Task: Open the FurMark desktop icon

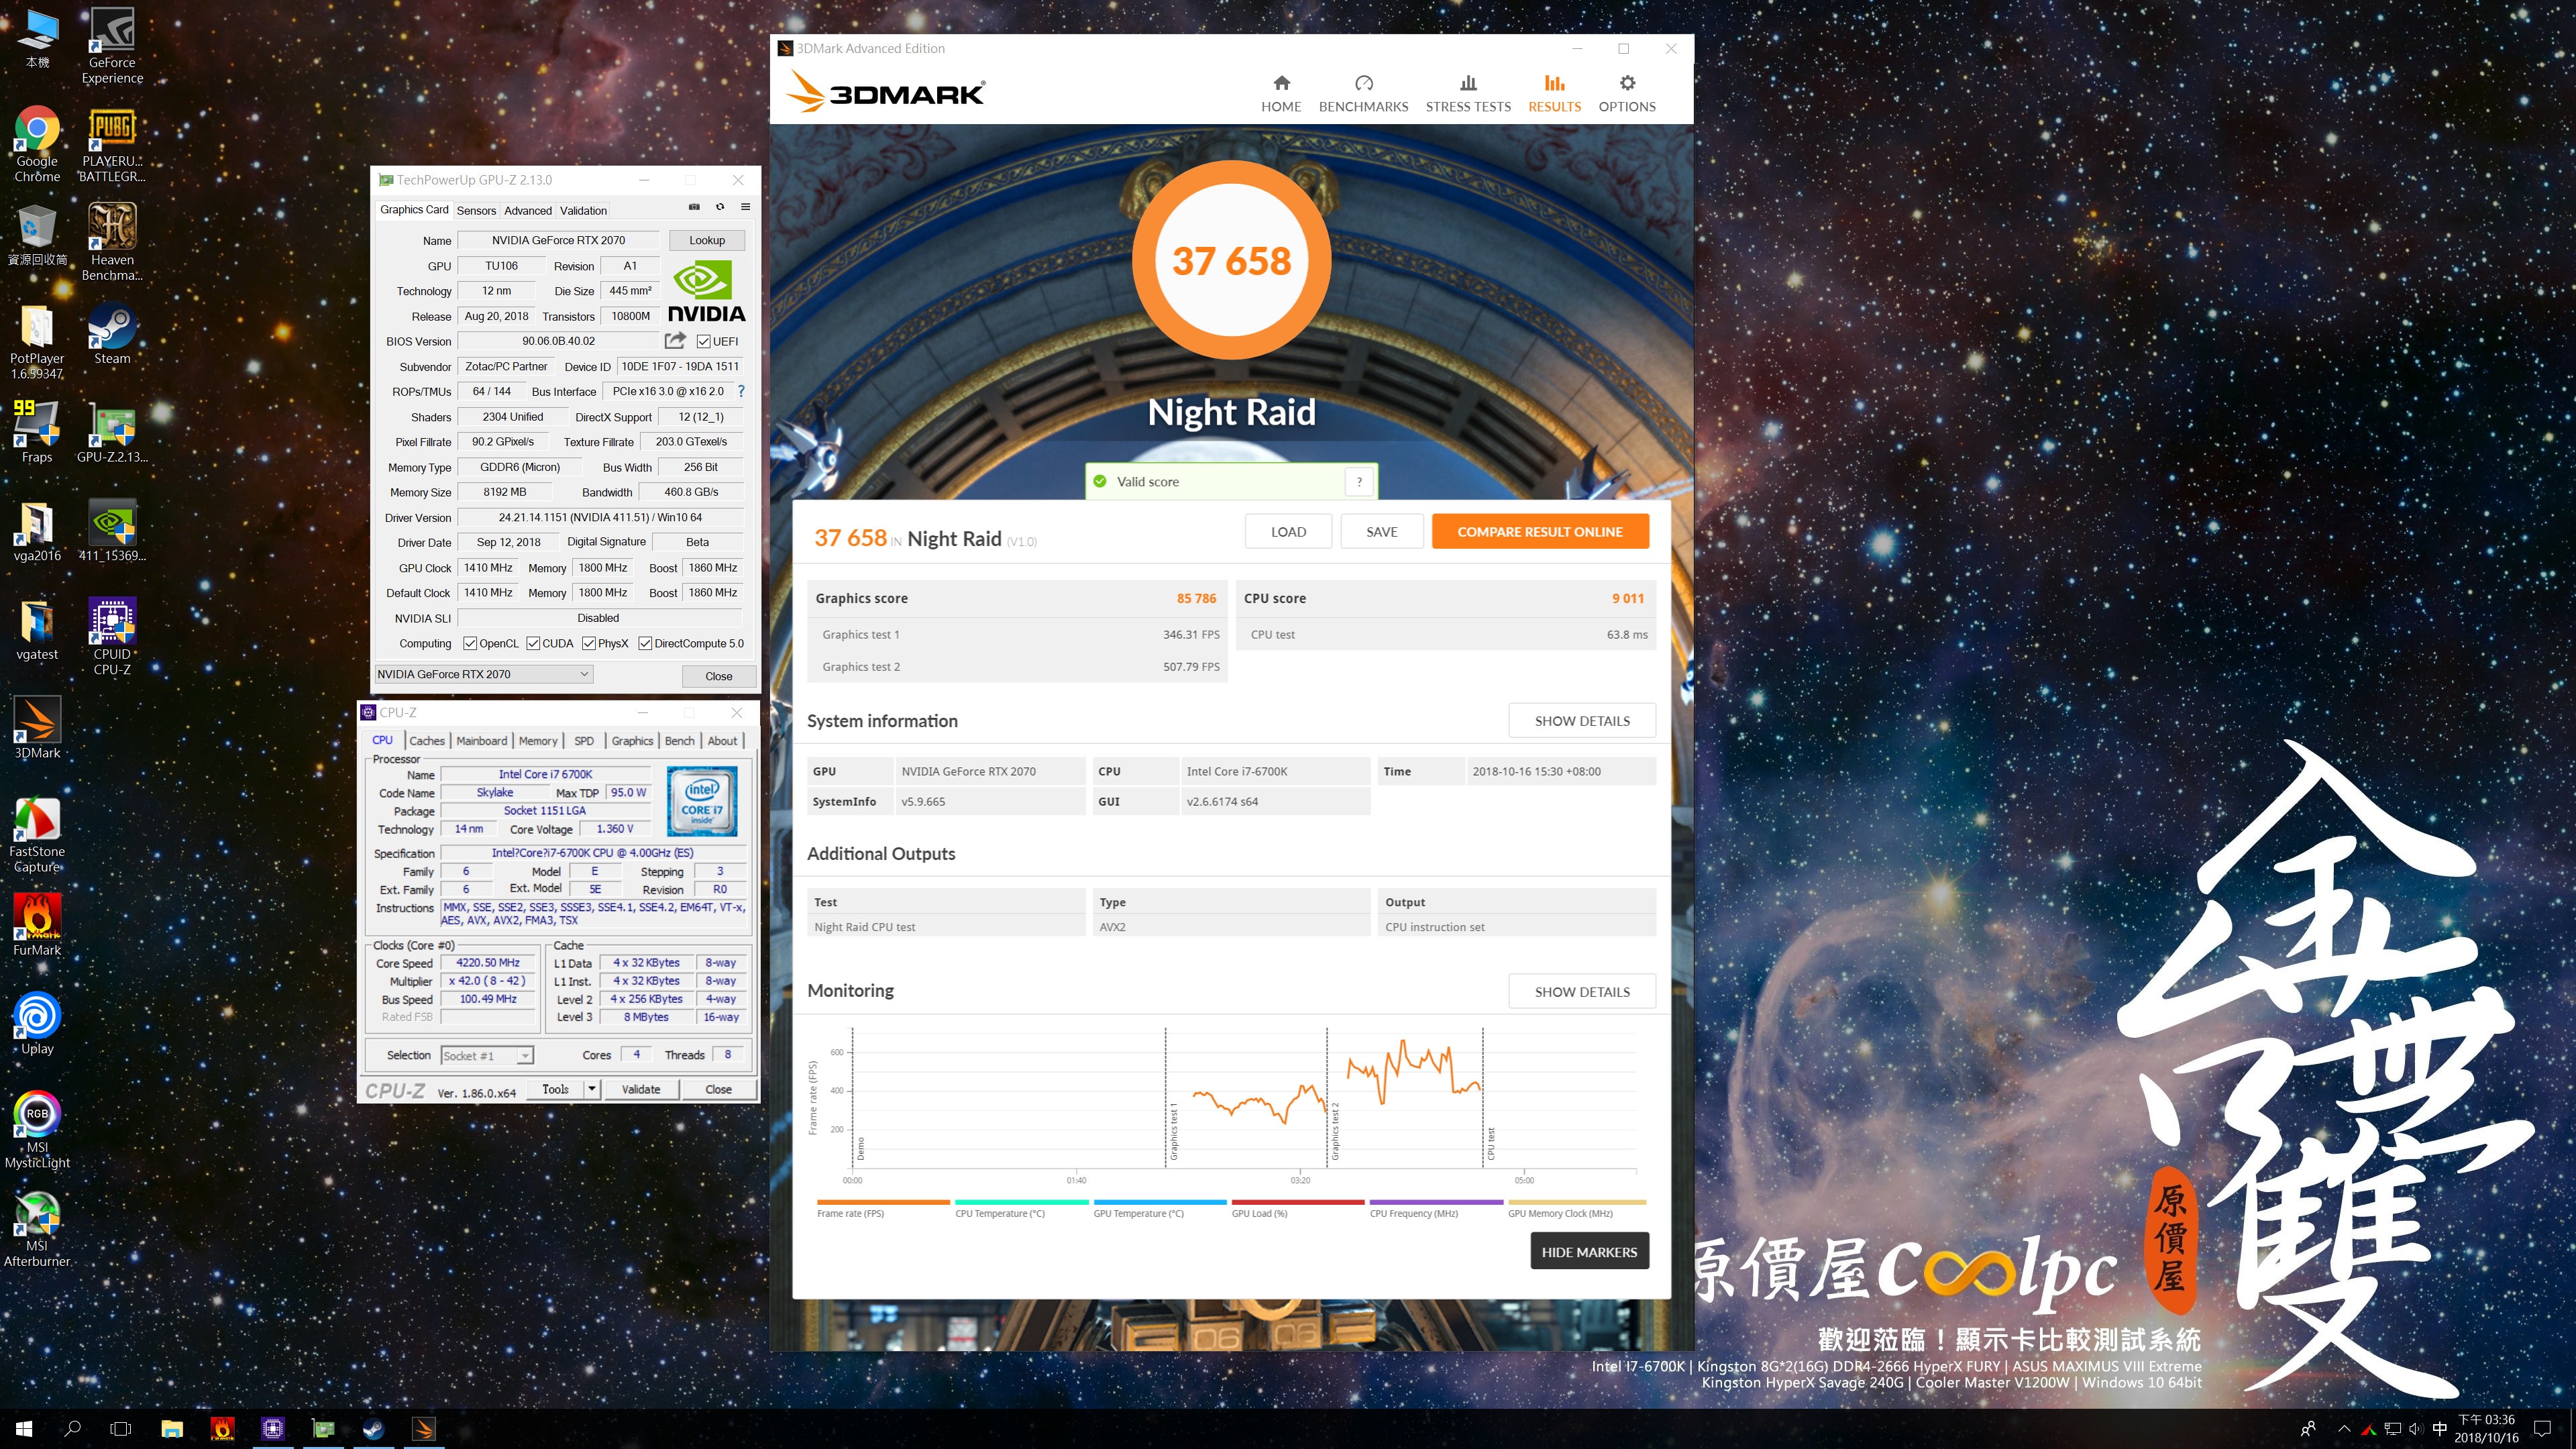Action: [x=37, y=925]
